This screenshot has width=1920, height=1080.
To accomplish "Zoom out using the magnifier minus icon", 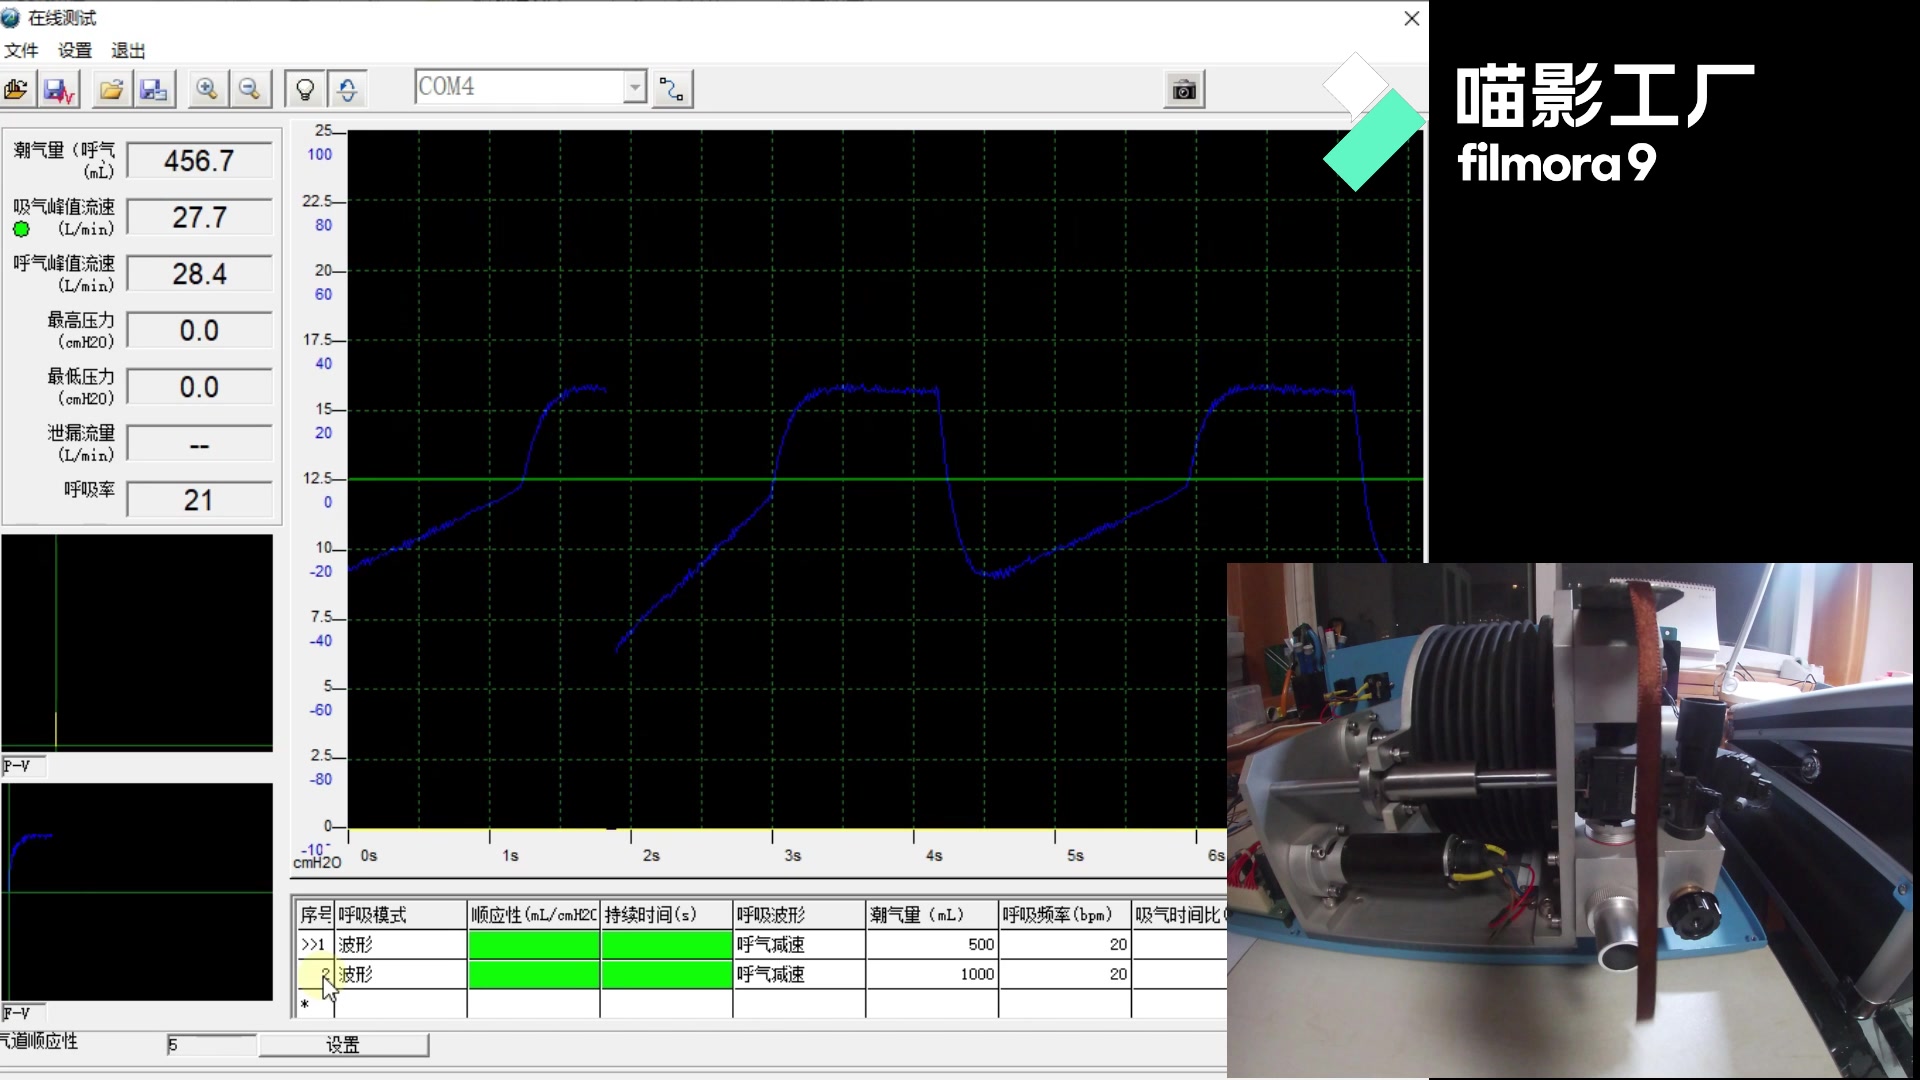I will point(250,90).
